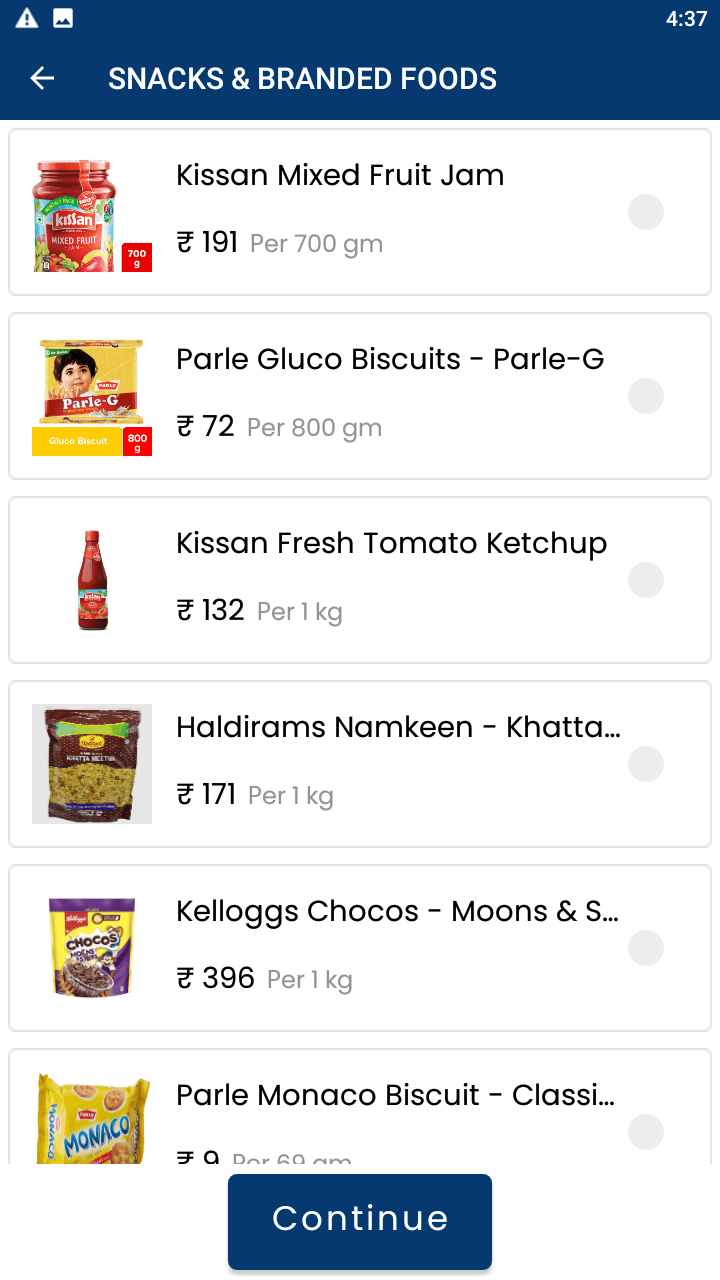
Task: Tap the warning alert status icon
Action: [27, 18]
